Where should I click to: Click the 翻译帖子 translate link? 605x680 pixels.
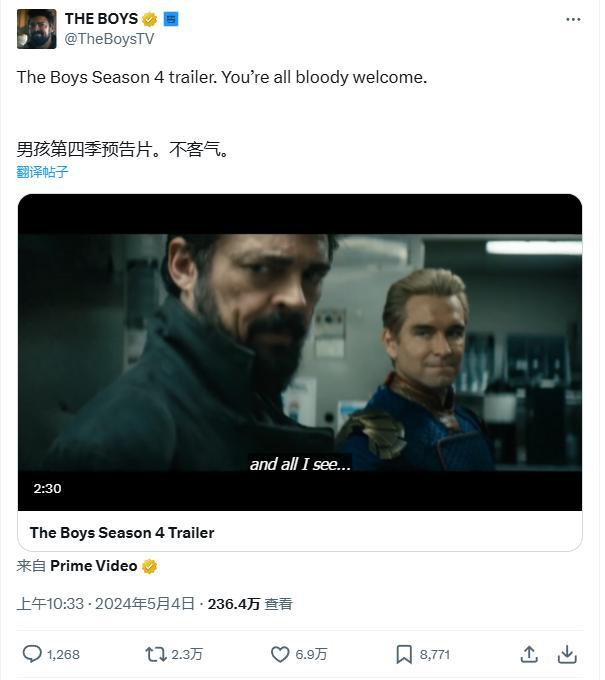43,172
